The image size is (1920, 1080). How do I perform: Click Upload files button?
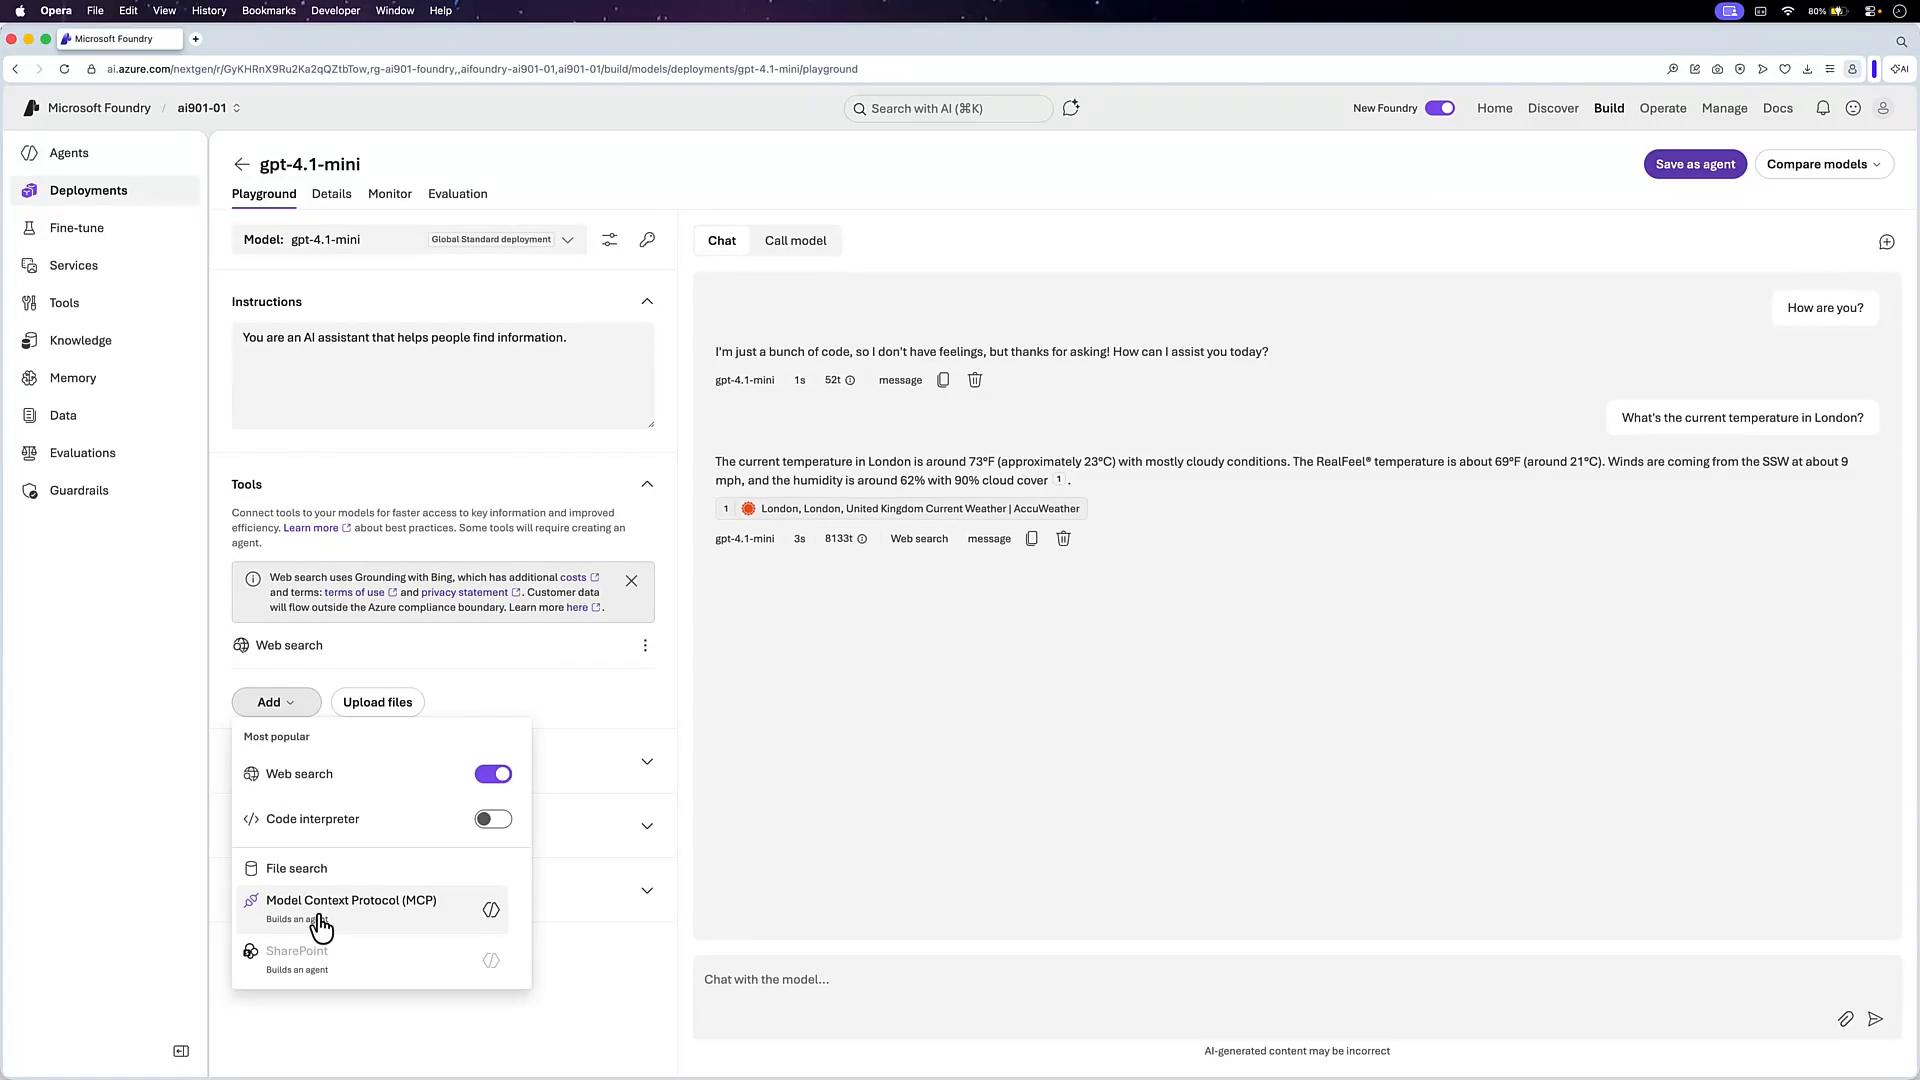click(378, 702)
